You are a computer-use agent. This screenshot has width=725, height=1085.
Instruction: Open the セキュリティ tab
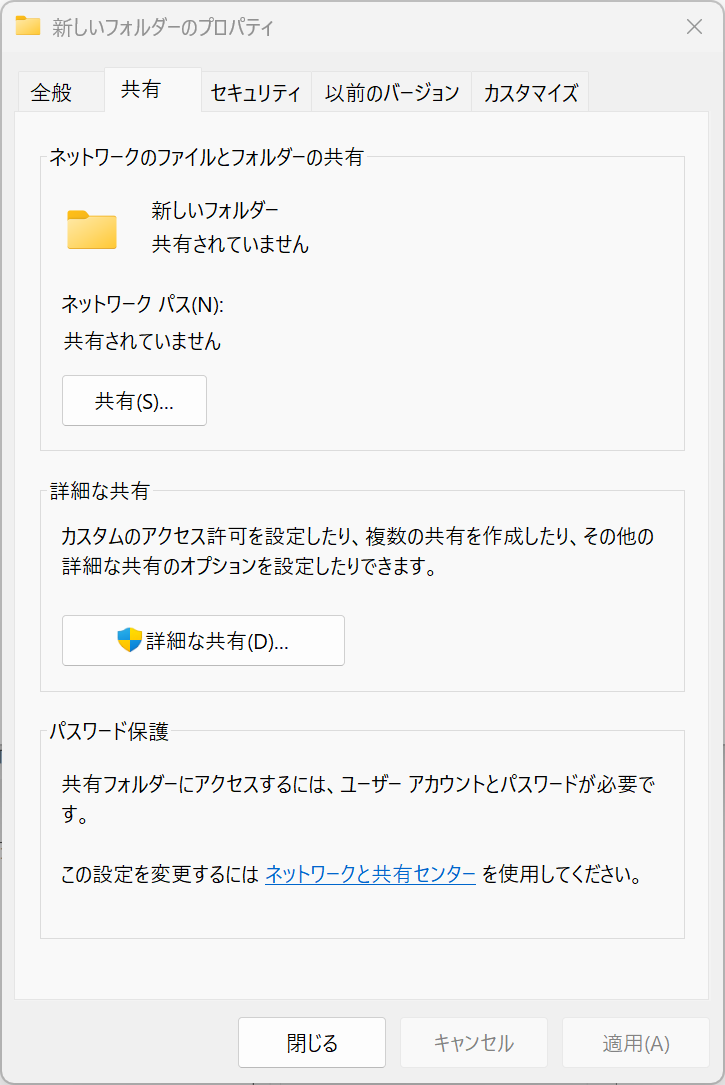coord(256,93)
